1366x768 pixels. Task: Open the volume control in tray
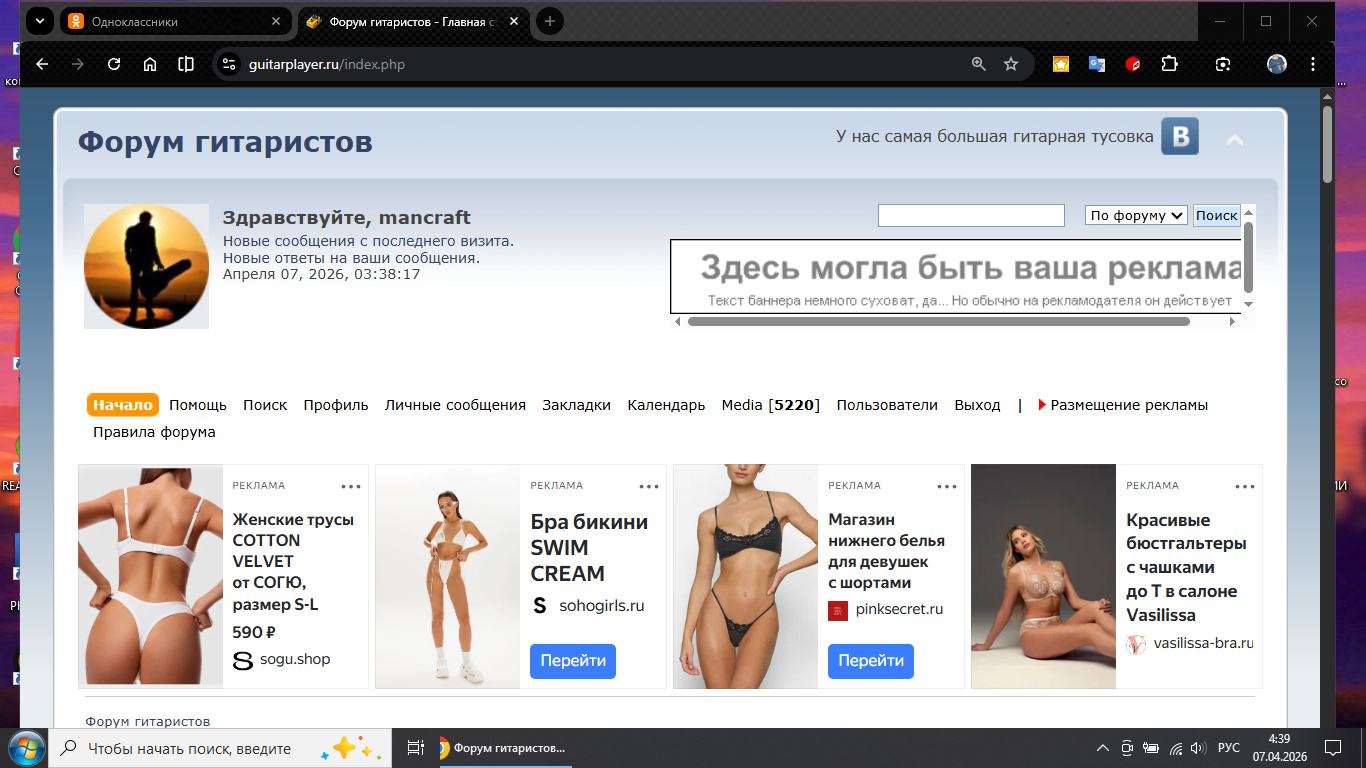(x=1198, y=748)
